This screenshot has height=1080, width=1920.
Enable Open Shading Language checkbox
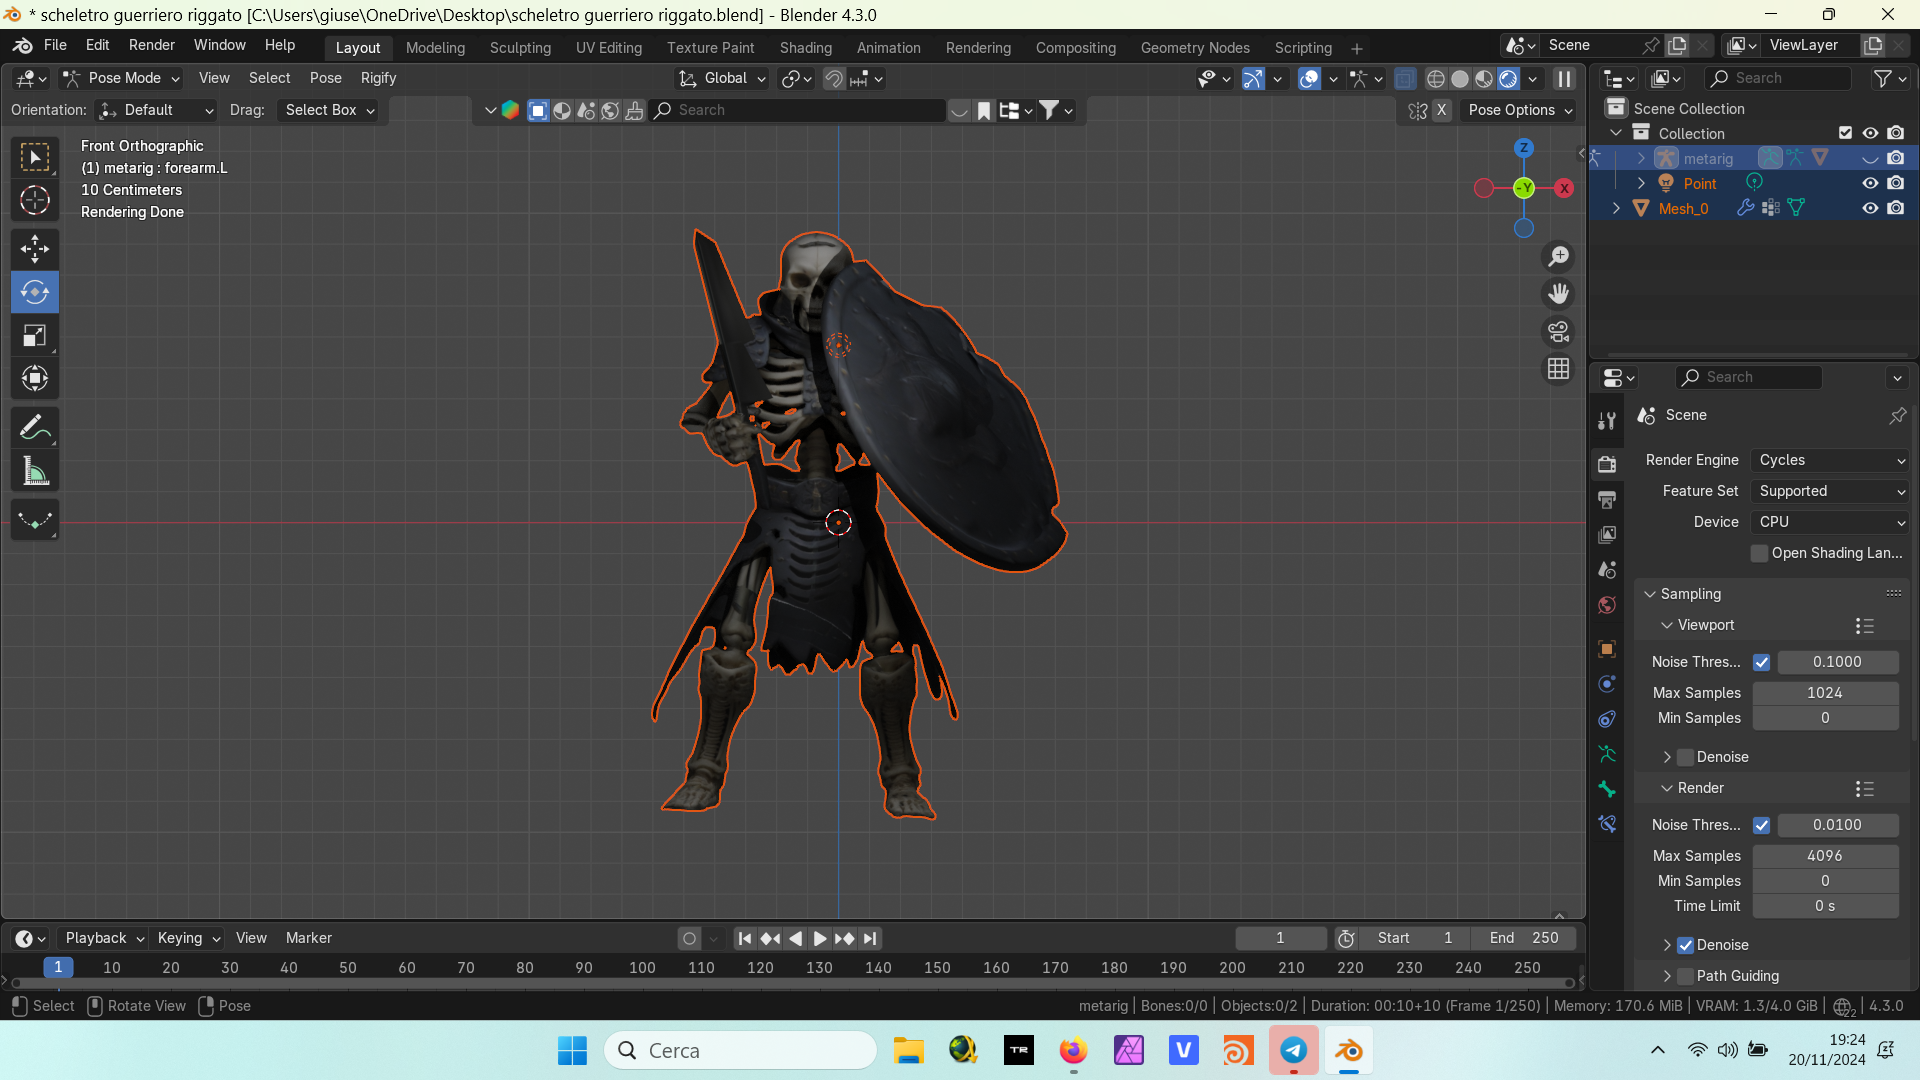(1760, 553)
